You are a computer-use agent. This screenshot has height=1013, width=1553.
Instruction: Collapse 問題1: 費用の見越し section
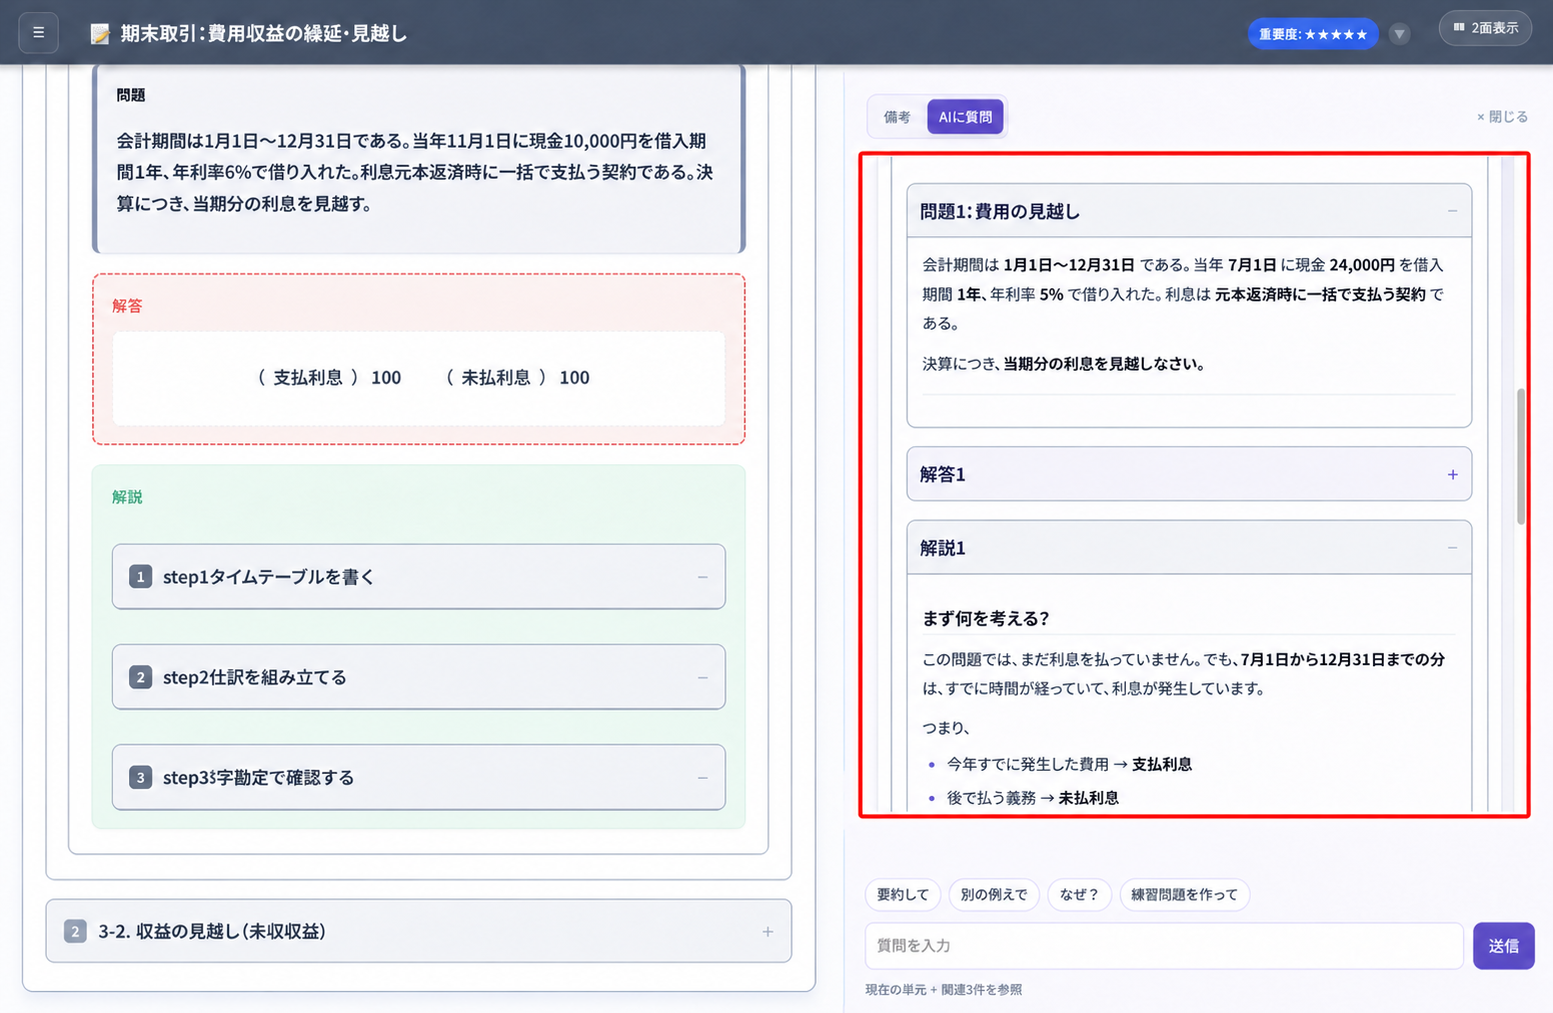[1452, 211]
